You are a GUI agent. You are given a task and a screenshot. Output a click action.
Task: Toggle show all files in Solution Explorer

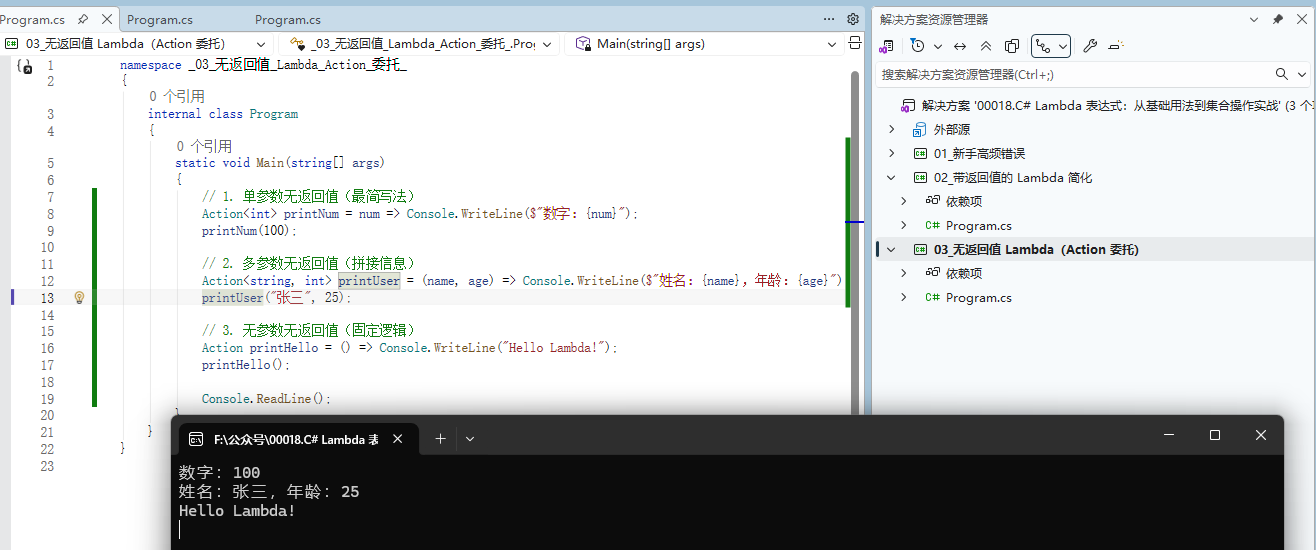pos(1012,46)
